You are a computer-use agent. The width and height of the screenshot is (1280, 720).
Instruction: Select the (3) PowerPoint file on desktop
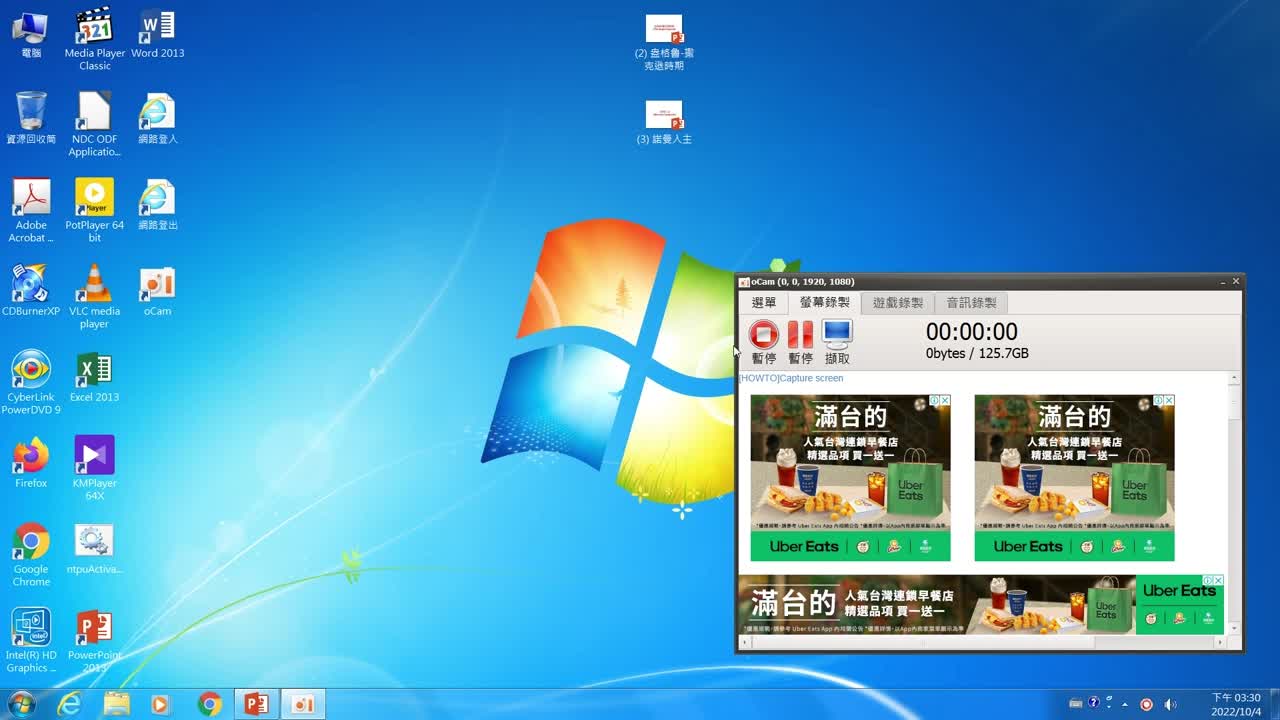pyautogui.click(x=664, y=123)
